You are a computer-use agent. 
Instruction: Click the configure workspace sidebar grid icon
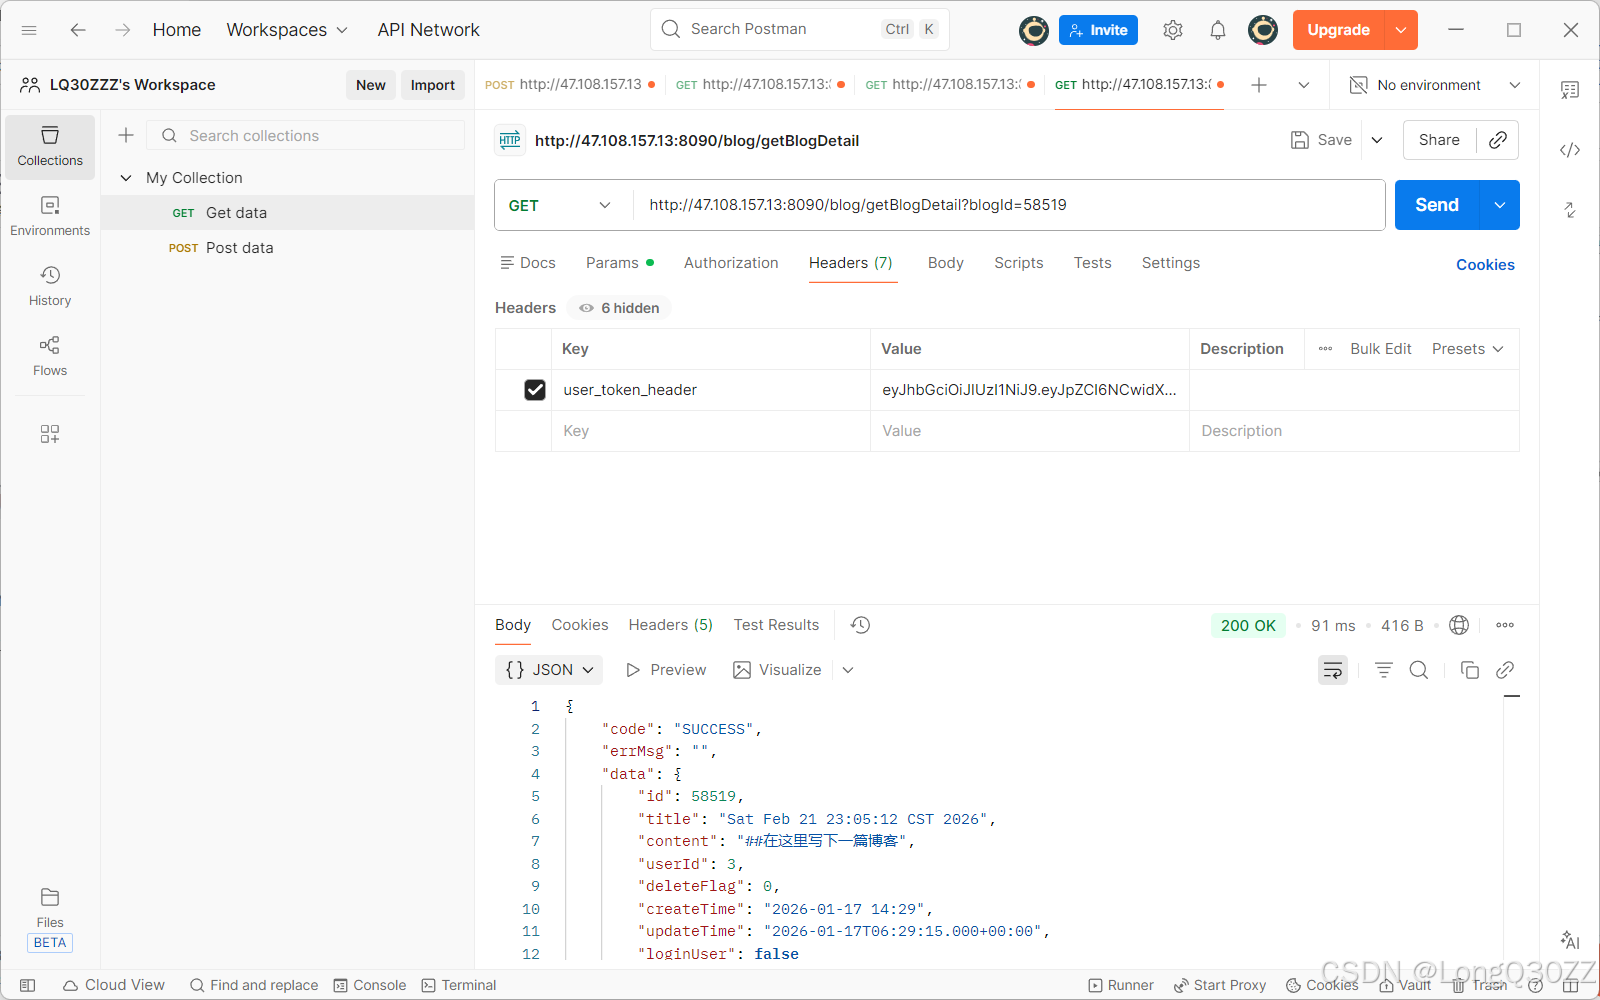point(50,434)
